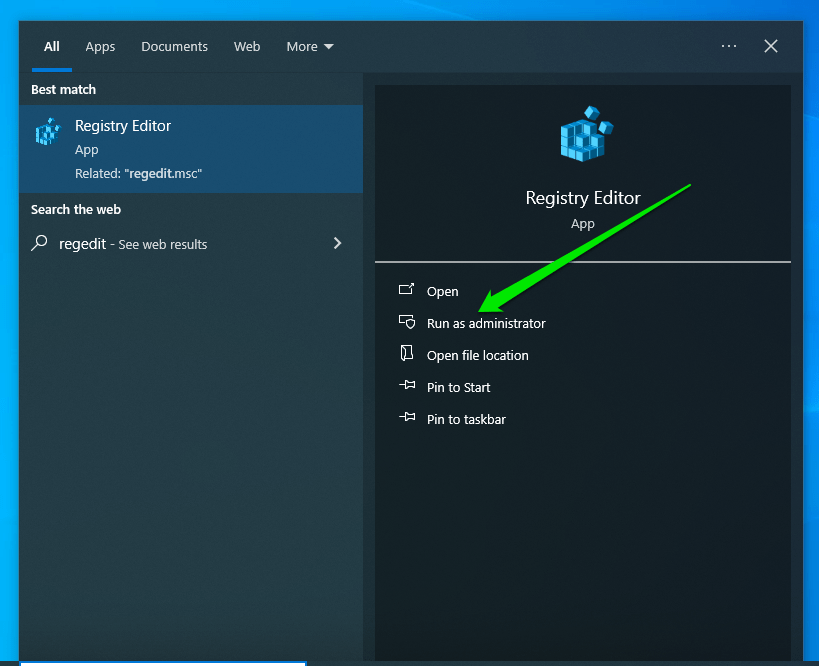Open the three-dot options menu
This screenshot has width=819, height=666.
[729, 46]
